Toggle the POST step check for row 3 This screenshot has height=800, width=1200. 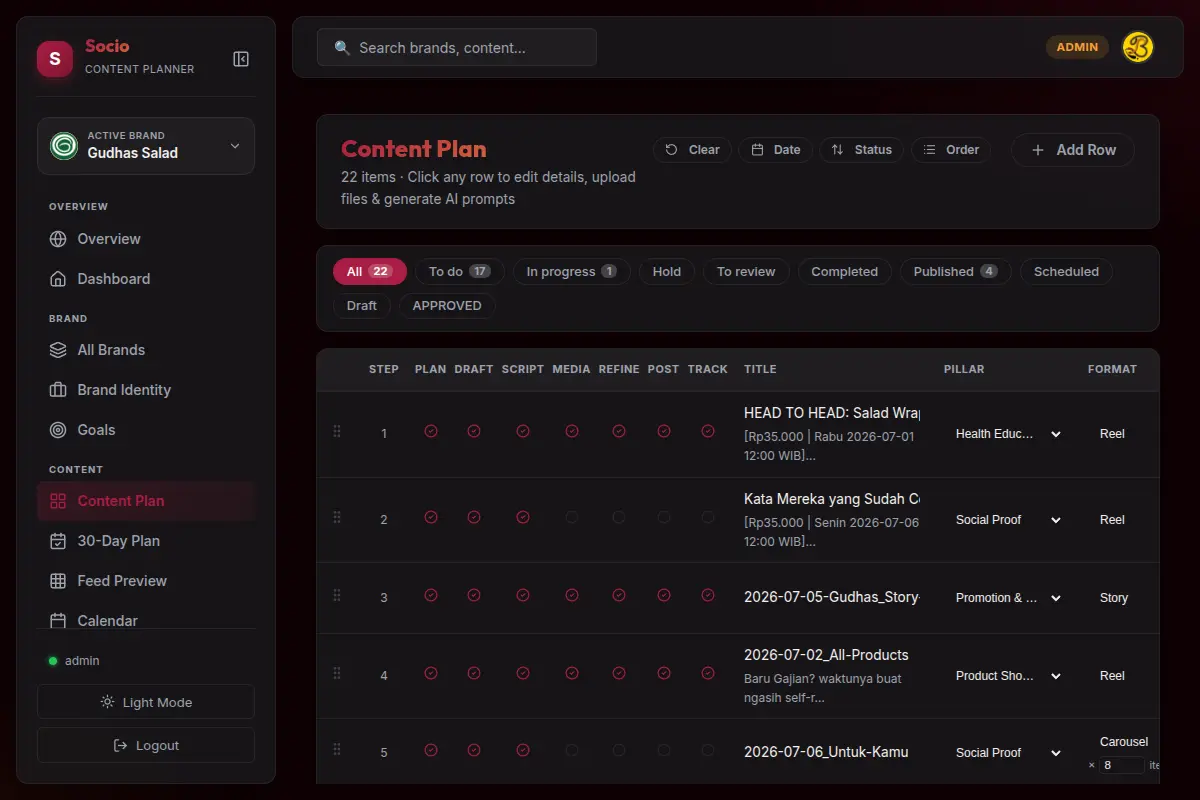pyautogui.click(x=664, y=595)
